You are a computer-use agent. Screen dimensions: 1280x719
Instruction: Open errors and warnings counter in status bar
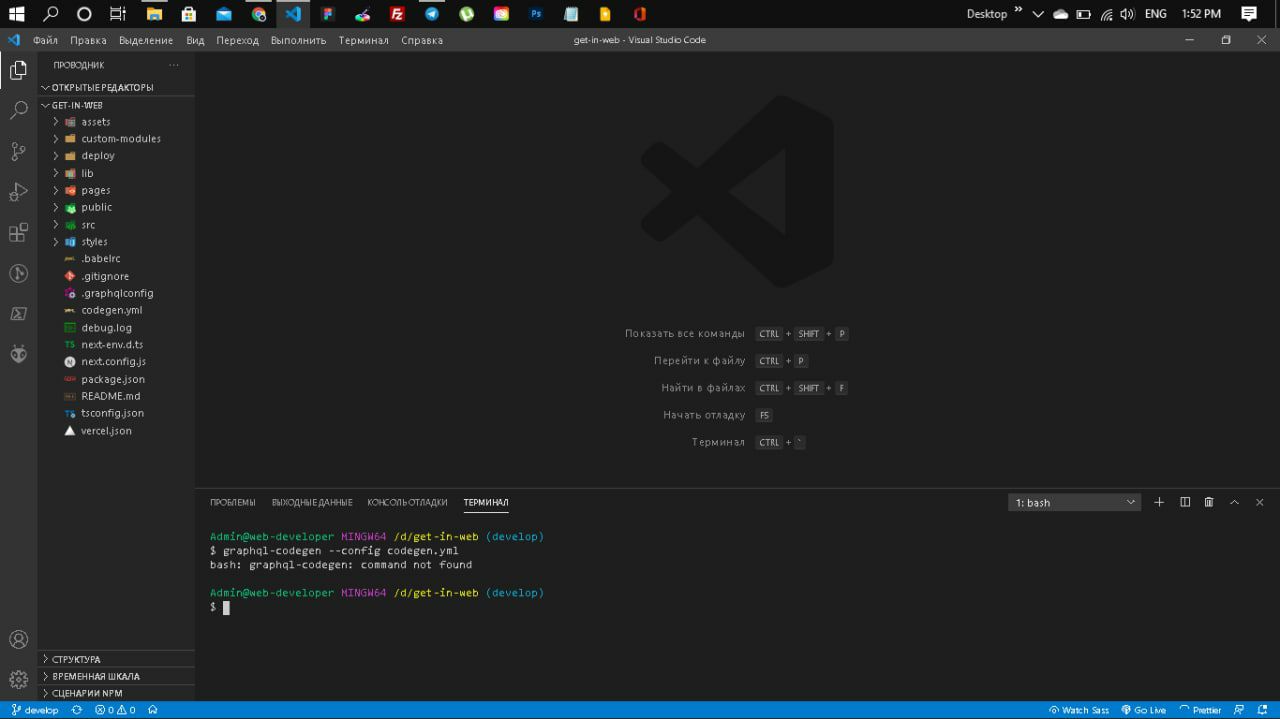click(115, 710)
